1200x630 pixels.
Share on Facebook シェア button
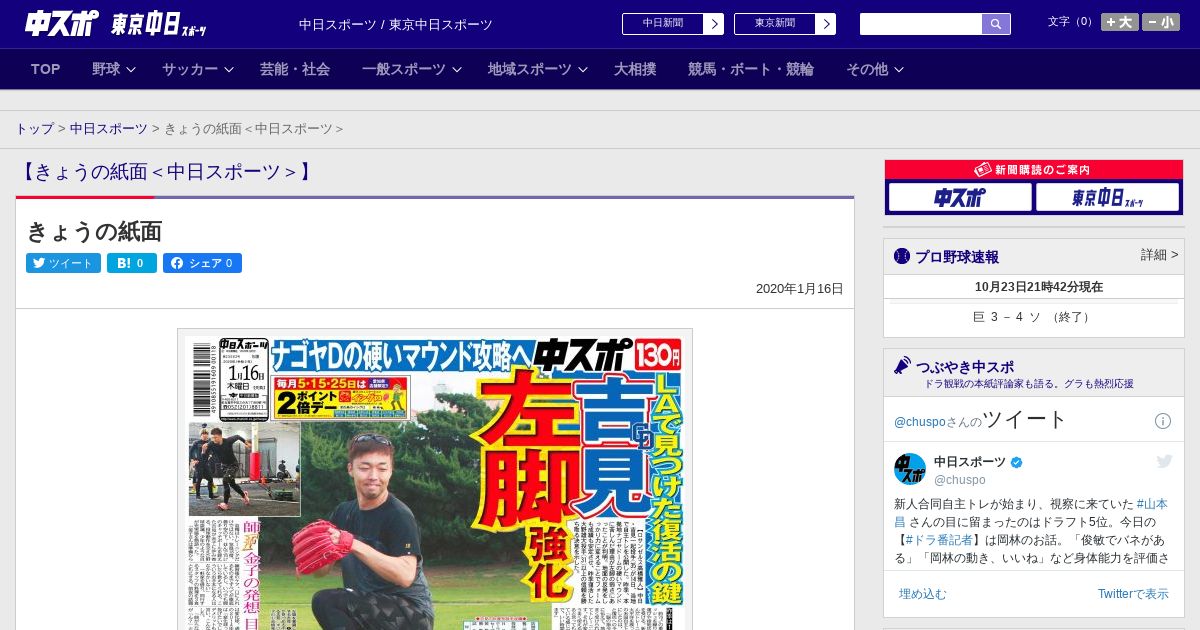(202, 263)
